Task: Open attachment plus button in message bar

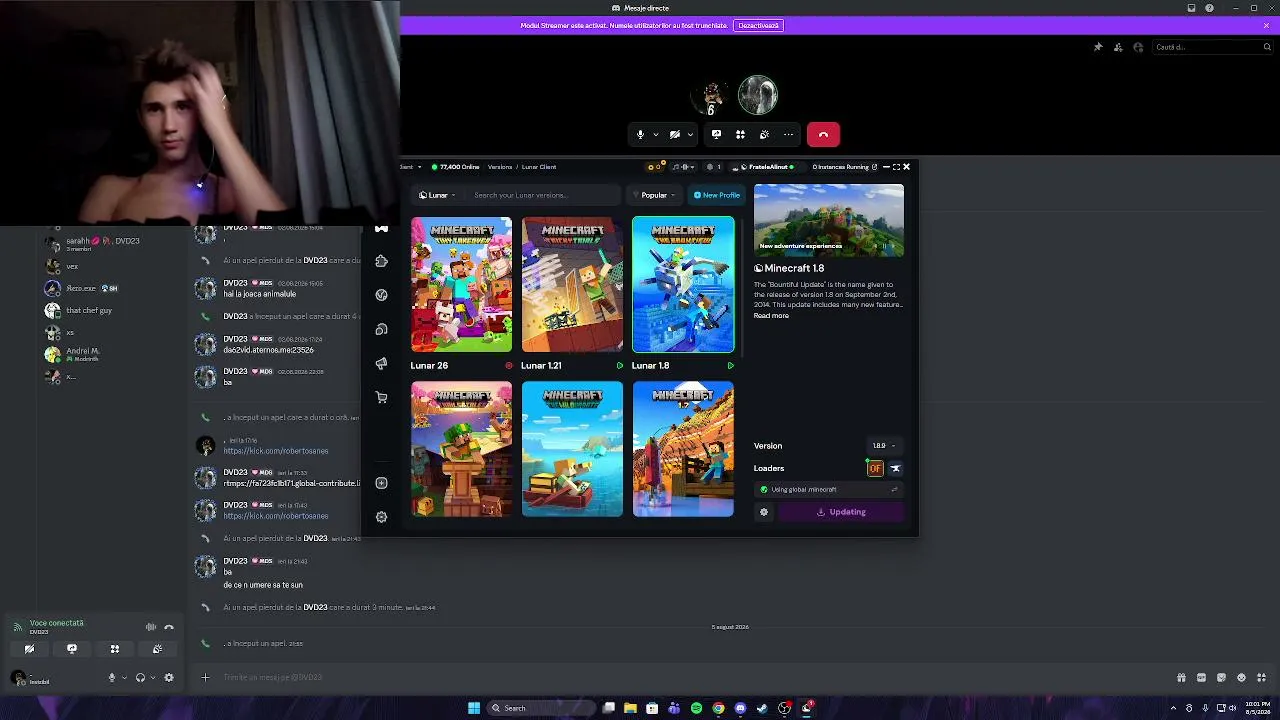Action: [x=205, y=677]
